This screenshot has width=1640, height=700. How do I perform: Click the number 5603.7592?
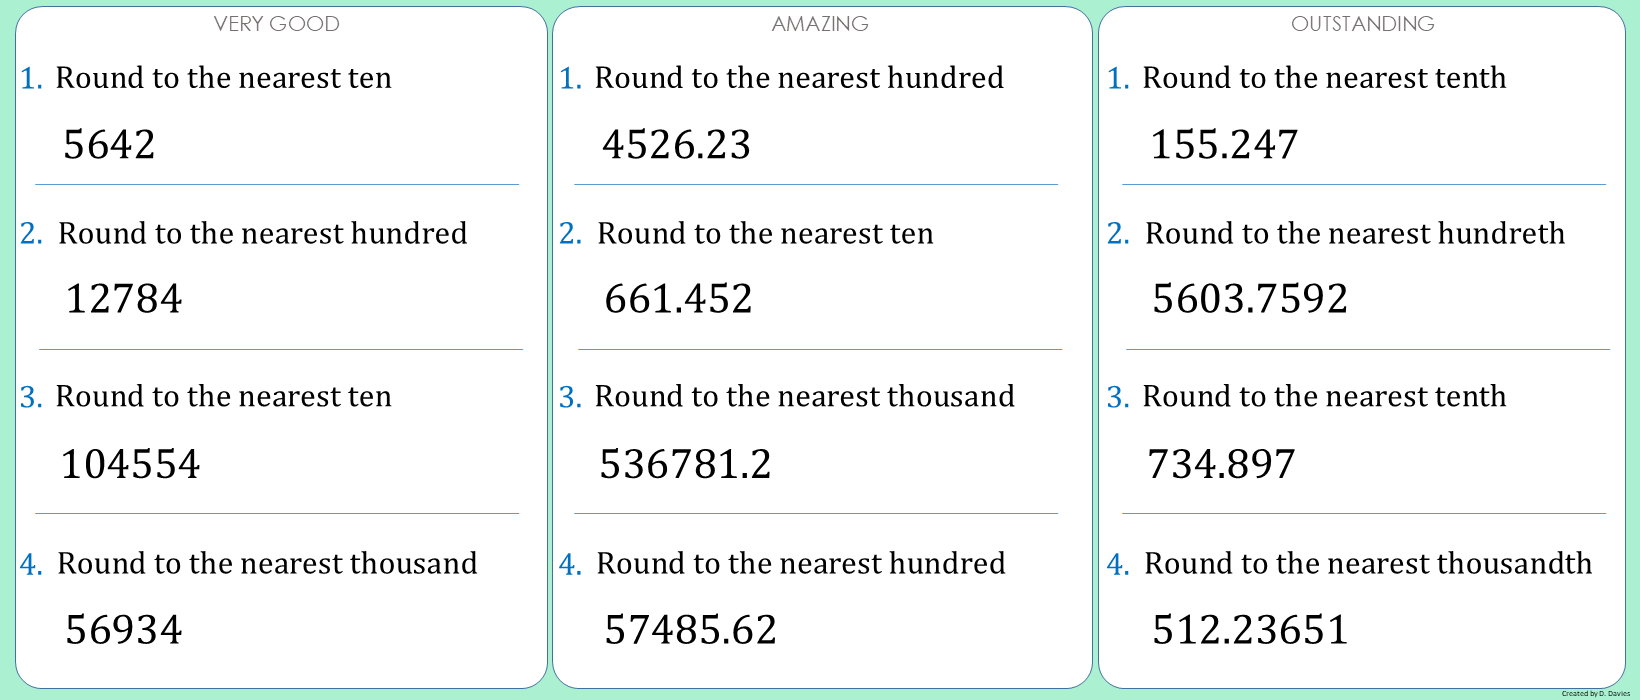[1250, 299]
